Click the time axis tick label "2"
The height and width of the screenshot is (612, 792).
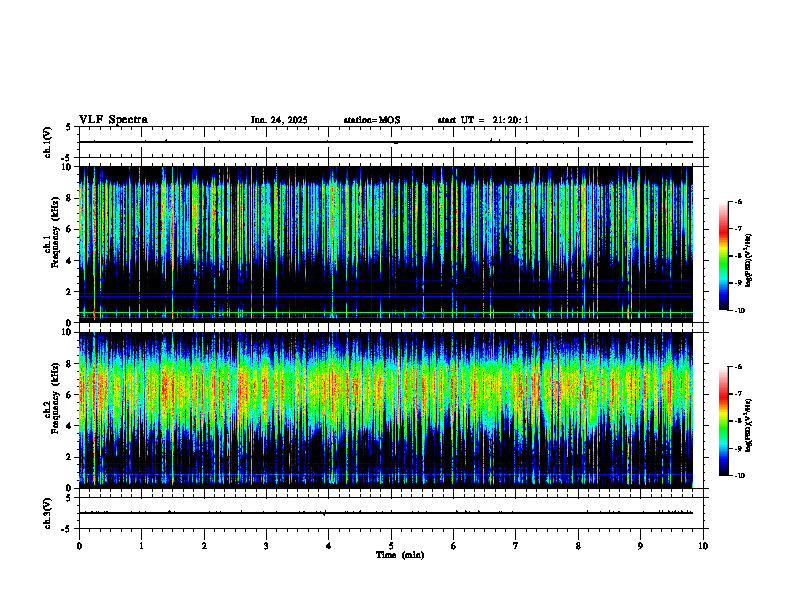pos(204,546)
